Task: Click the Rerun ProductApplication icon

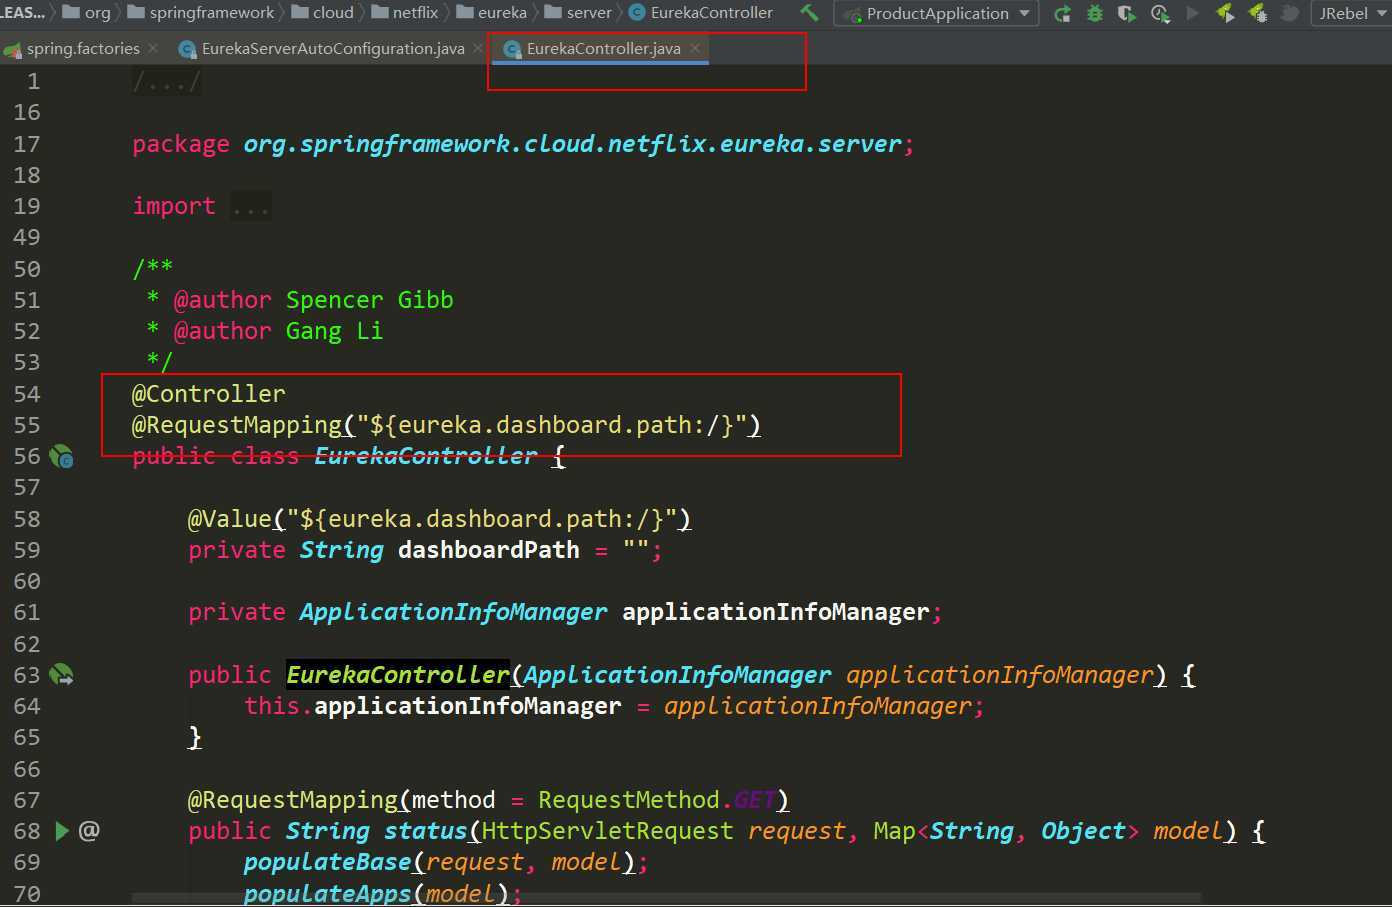Action: [x=1062, y=13]
